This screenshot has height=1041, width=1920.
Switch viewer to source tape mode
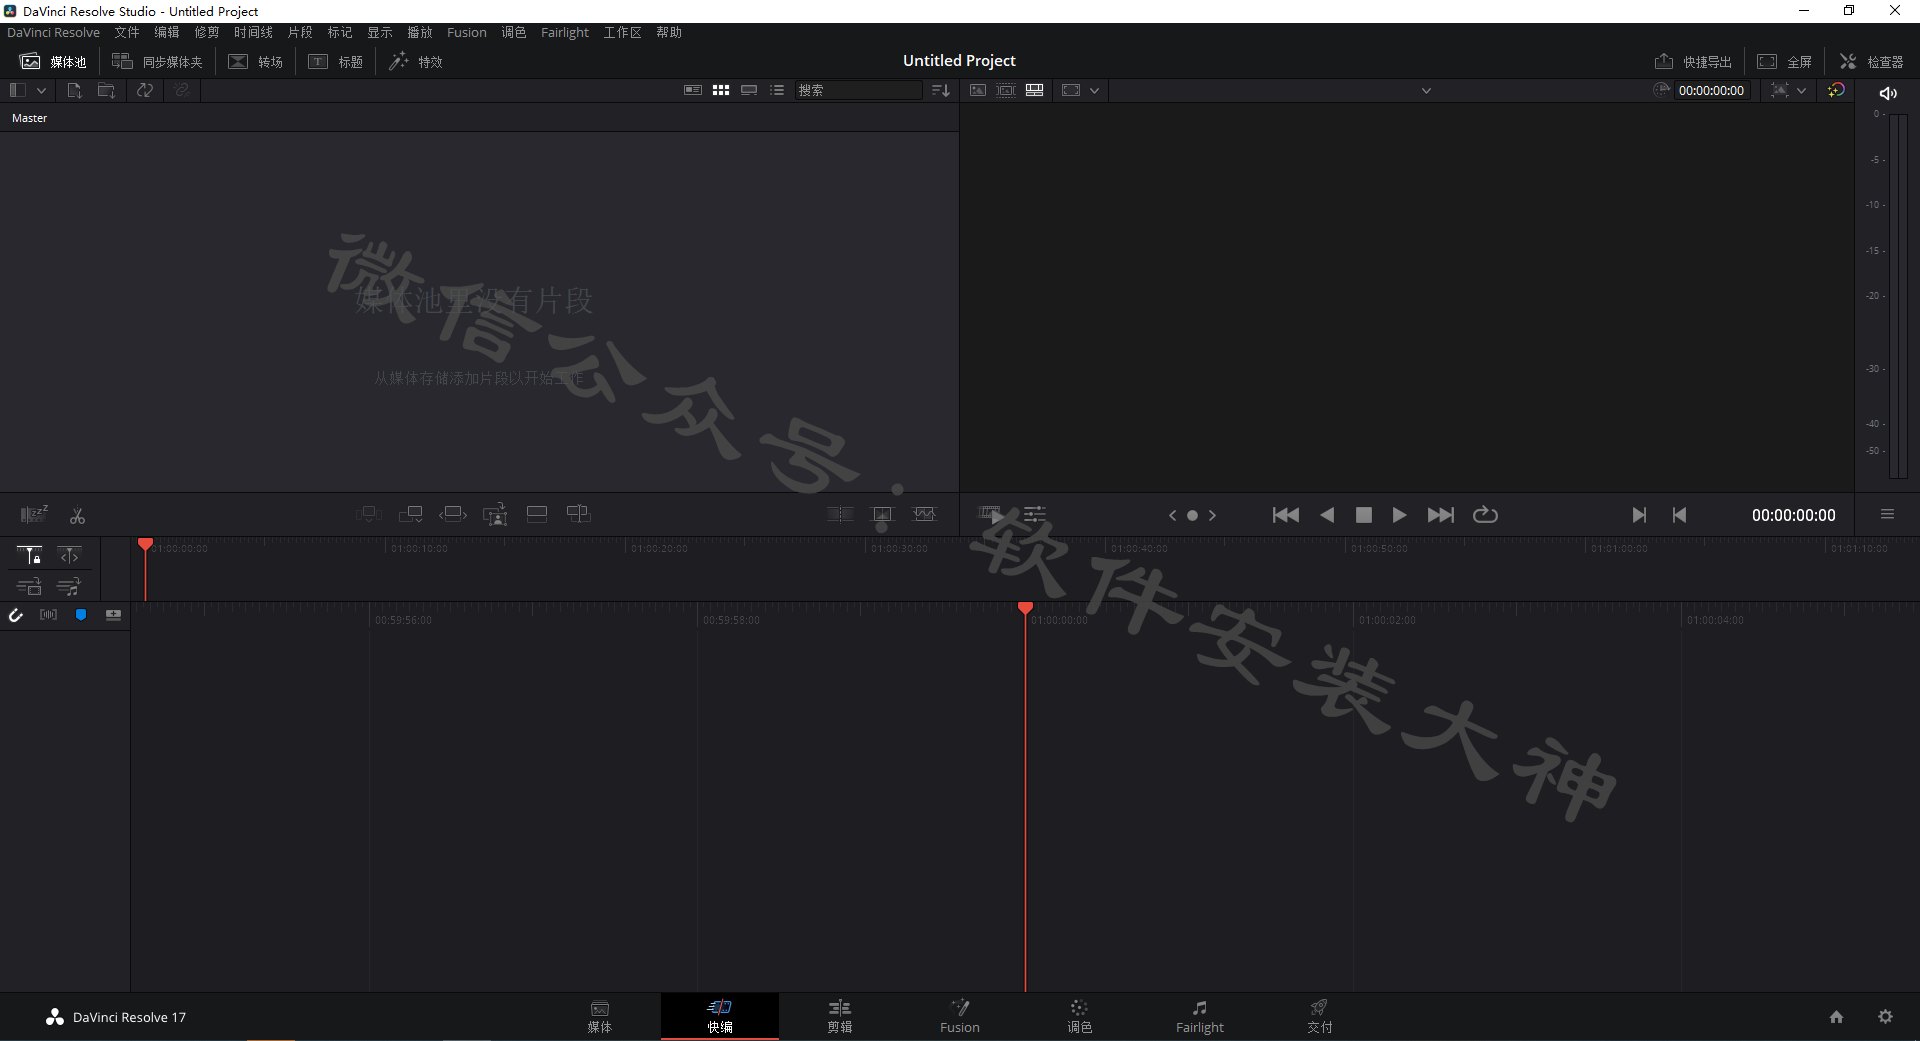[x=1006, y=90]
